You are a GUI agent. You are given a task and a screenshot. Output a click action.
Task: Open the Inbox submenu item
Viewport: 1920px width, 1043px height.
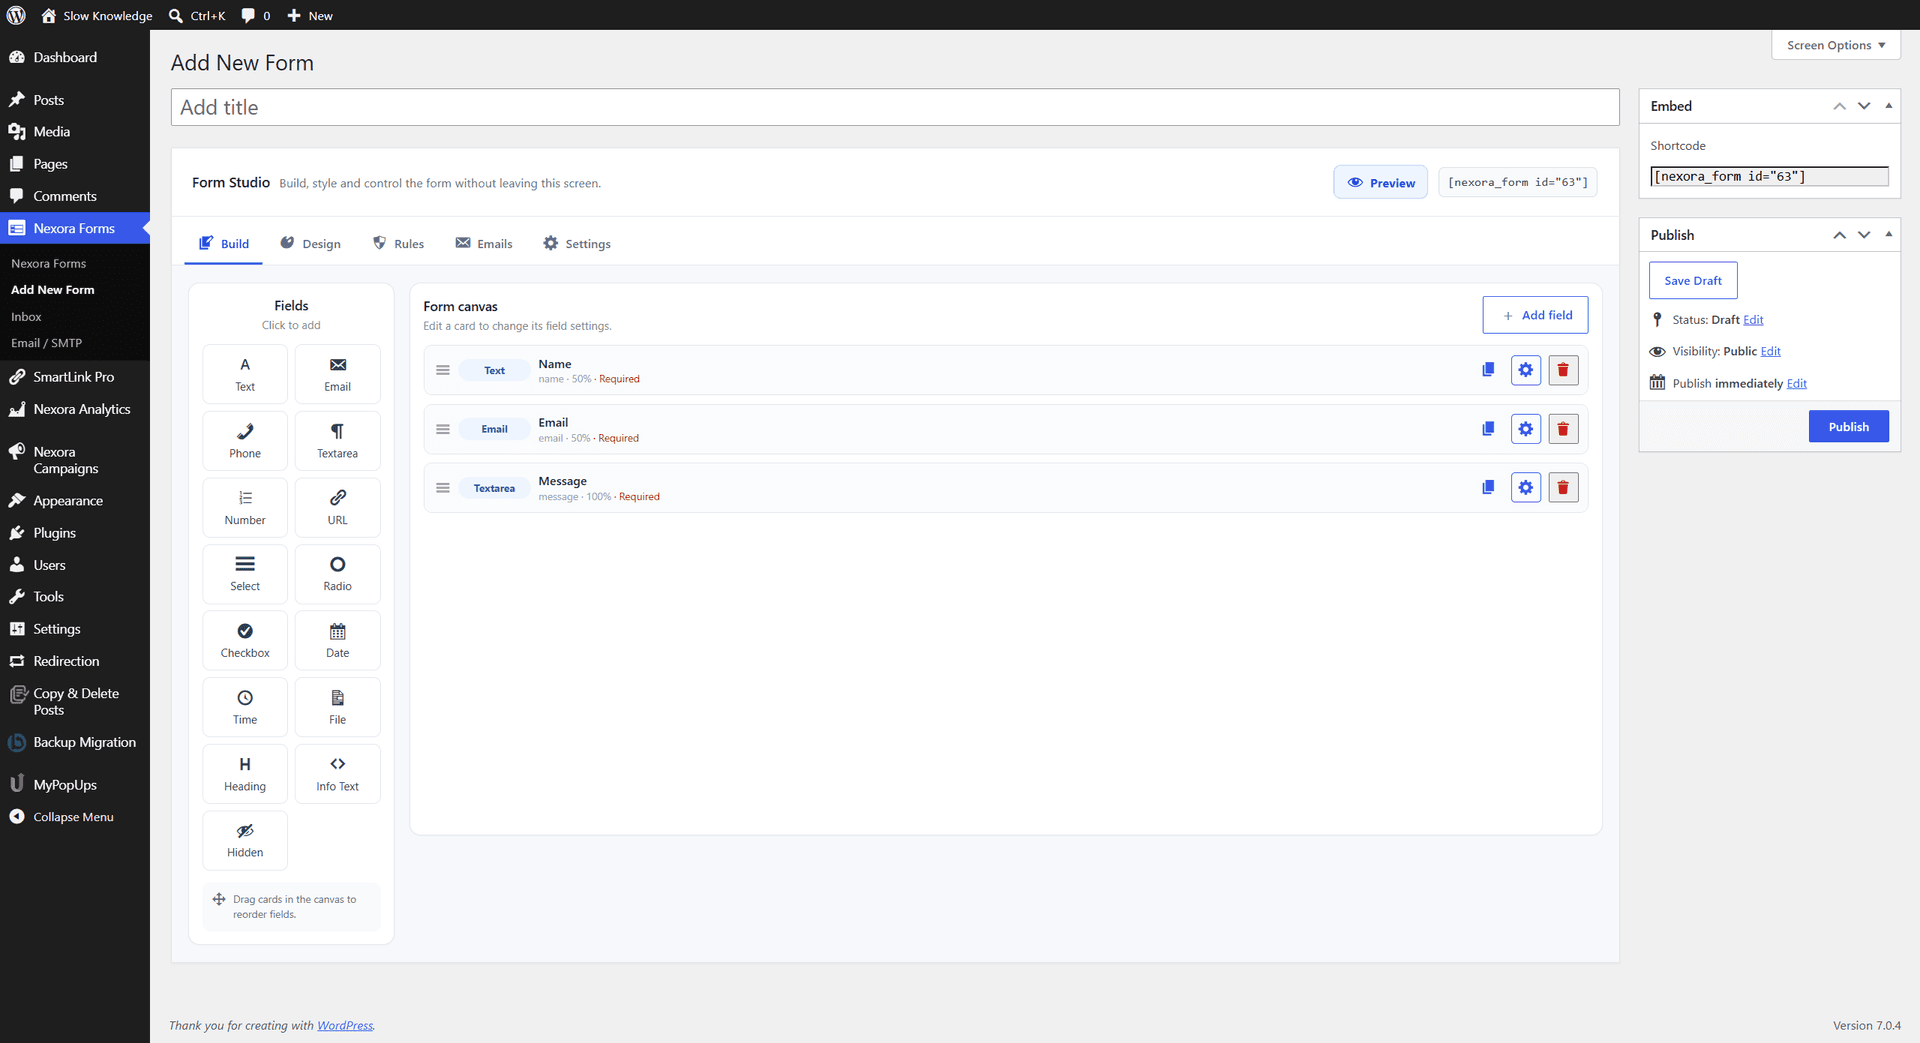click(x=27, y=316)
